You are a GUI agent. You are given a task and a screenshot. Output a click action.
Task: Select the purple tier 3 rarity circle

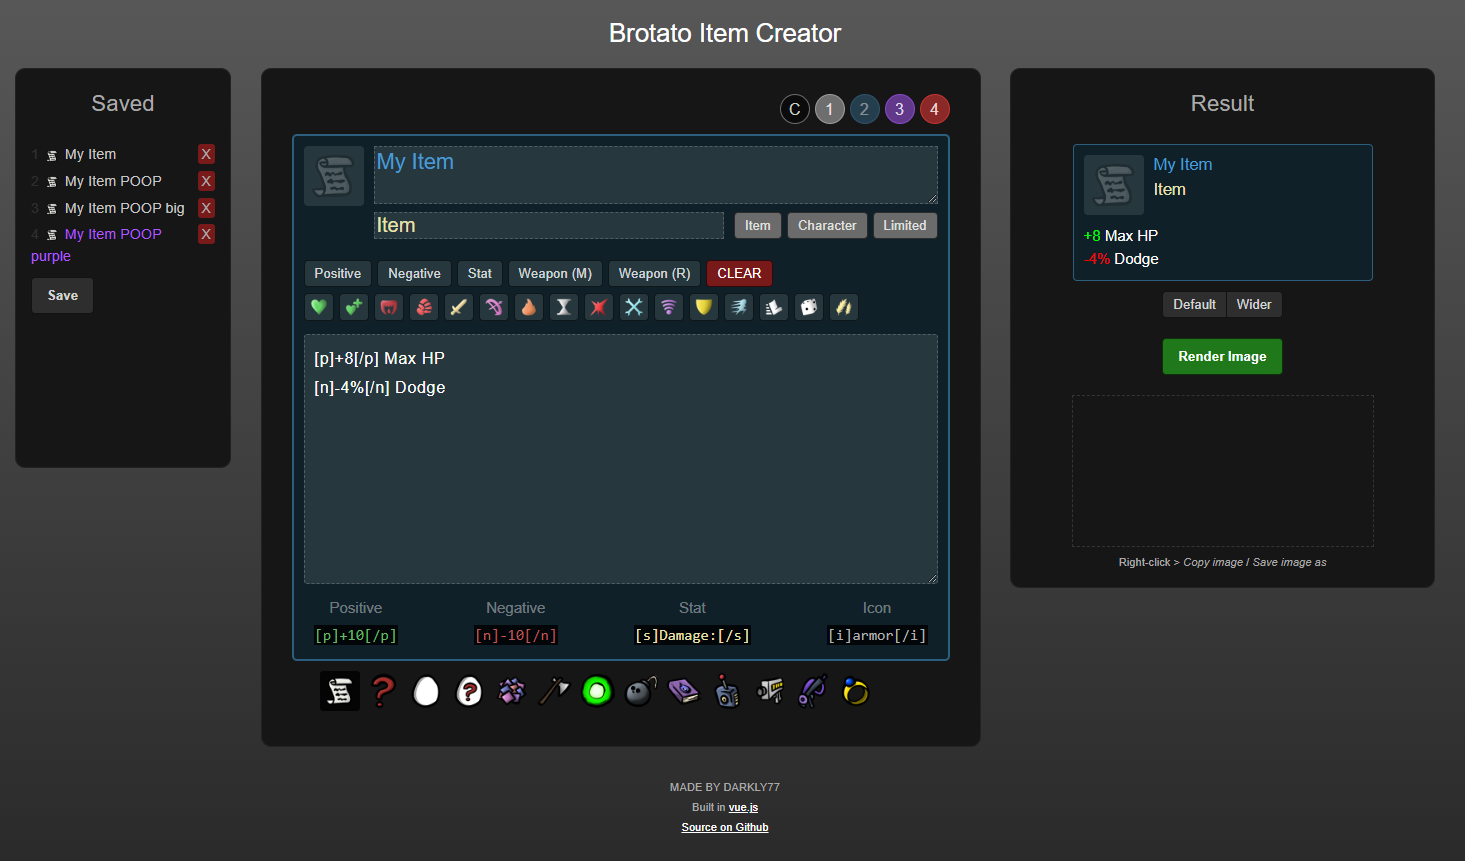click(x=899, y=108)
